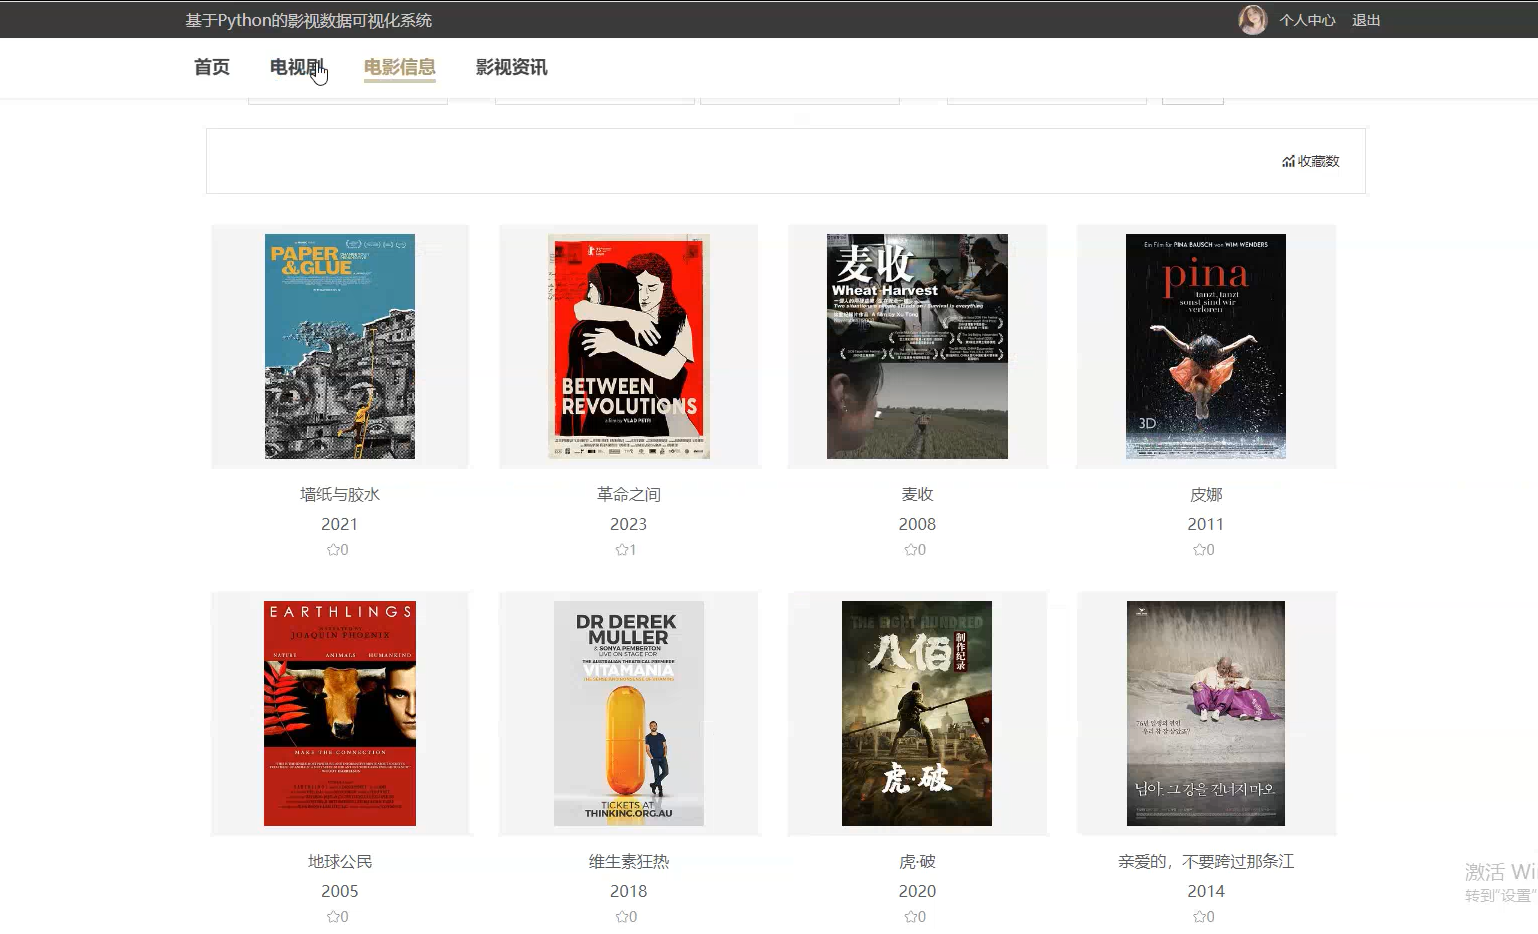Screen dimensions: 1538x934
Task: Open the 首页 navigation tab
Action: [x=212, y=67]
